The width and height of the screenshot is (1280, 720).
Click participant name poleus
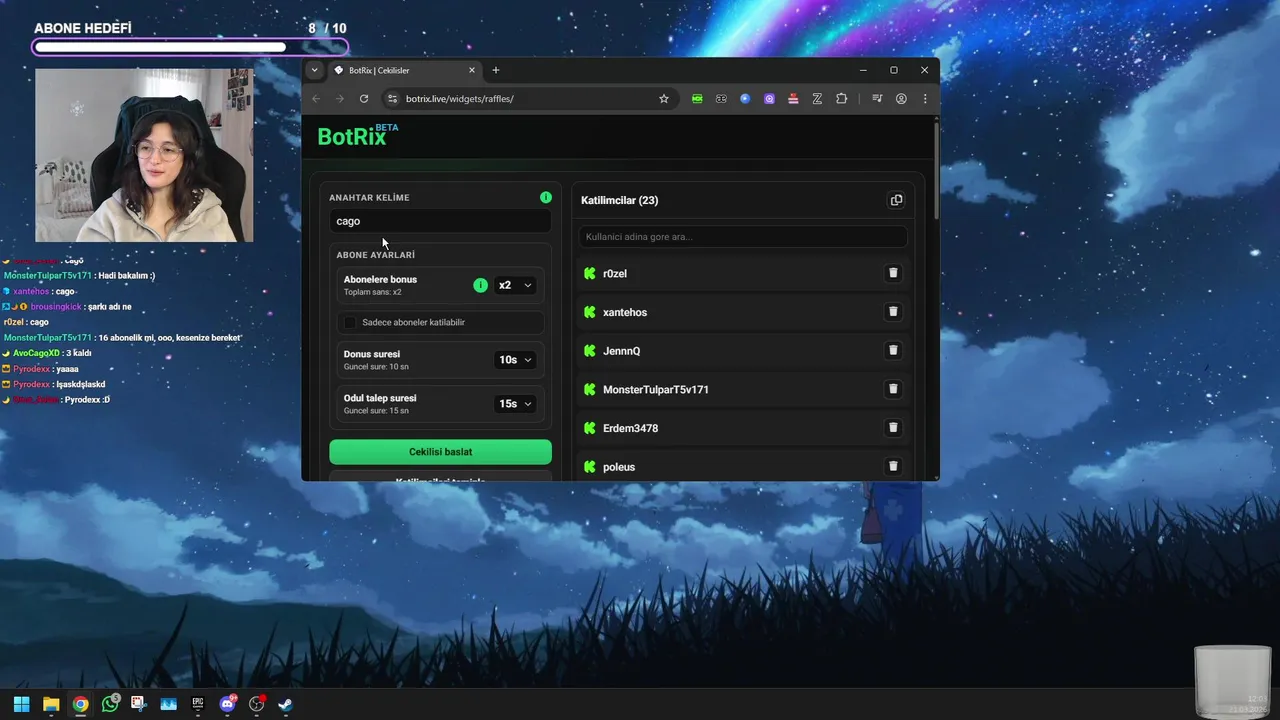click(619, 467)
